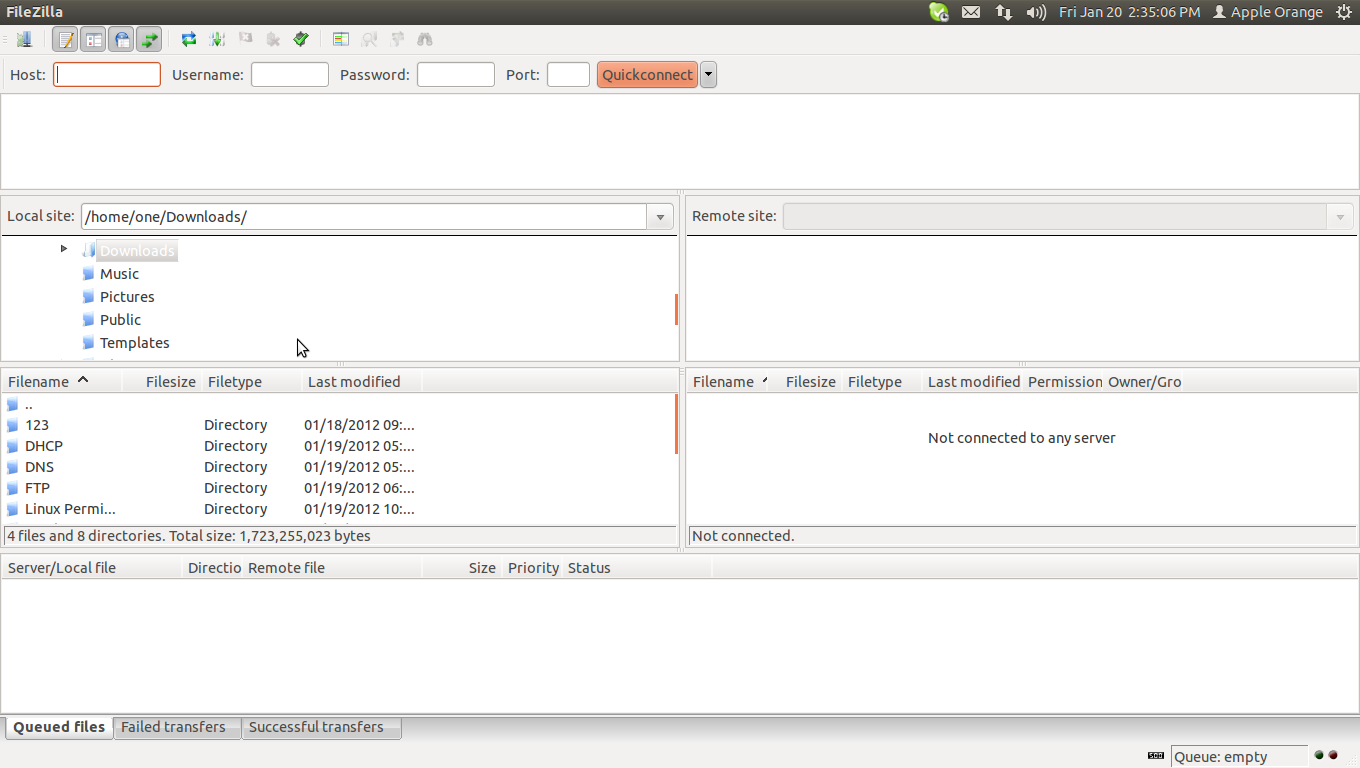Toggle the transfer queue display
The image size is (1360, 768).
click(x=149, y=39)
